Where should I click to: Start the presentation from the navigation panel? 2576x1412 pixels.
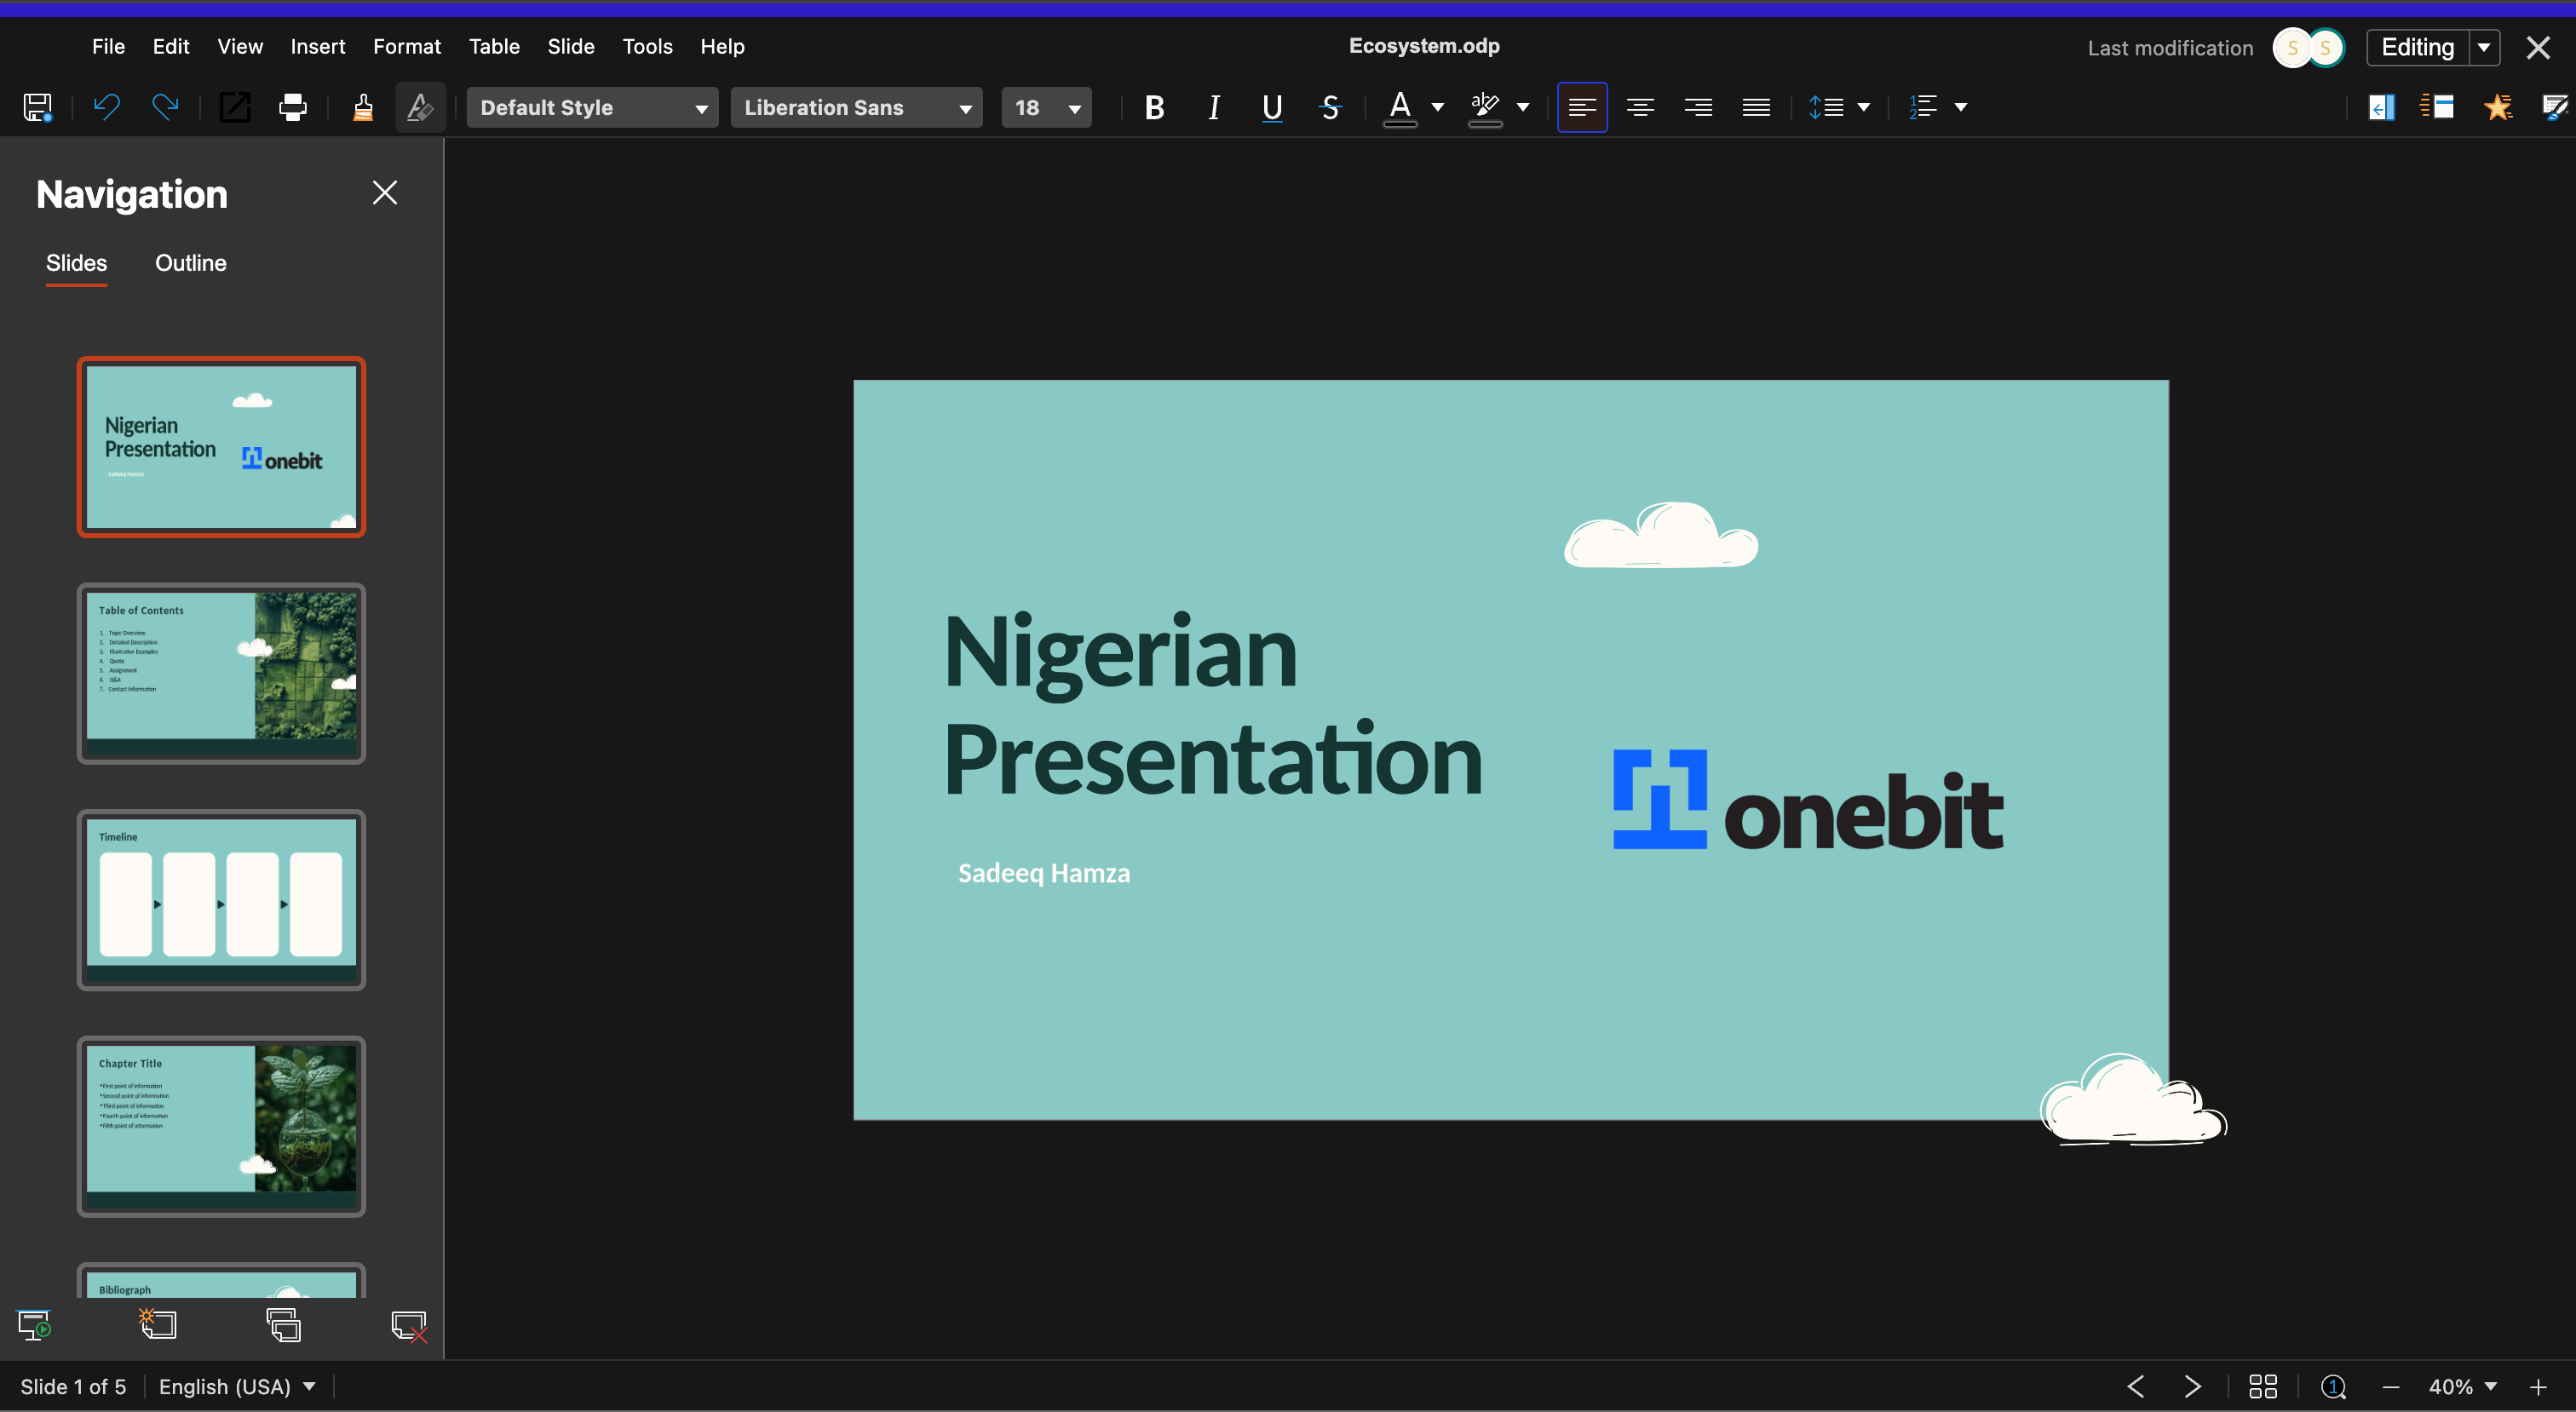point(34,1325)
